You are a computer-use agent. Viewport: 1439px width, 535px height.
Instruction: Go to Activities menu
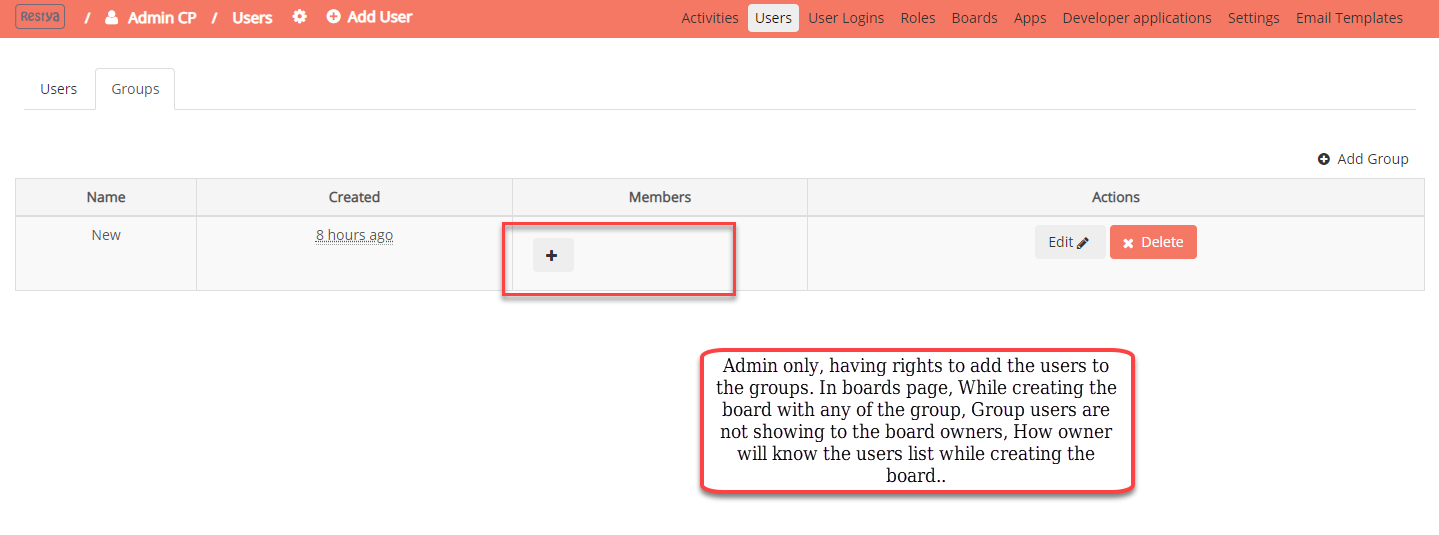pos(710,18)
